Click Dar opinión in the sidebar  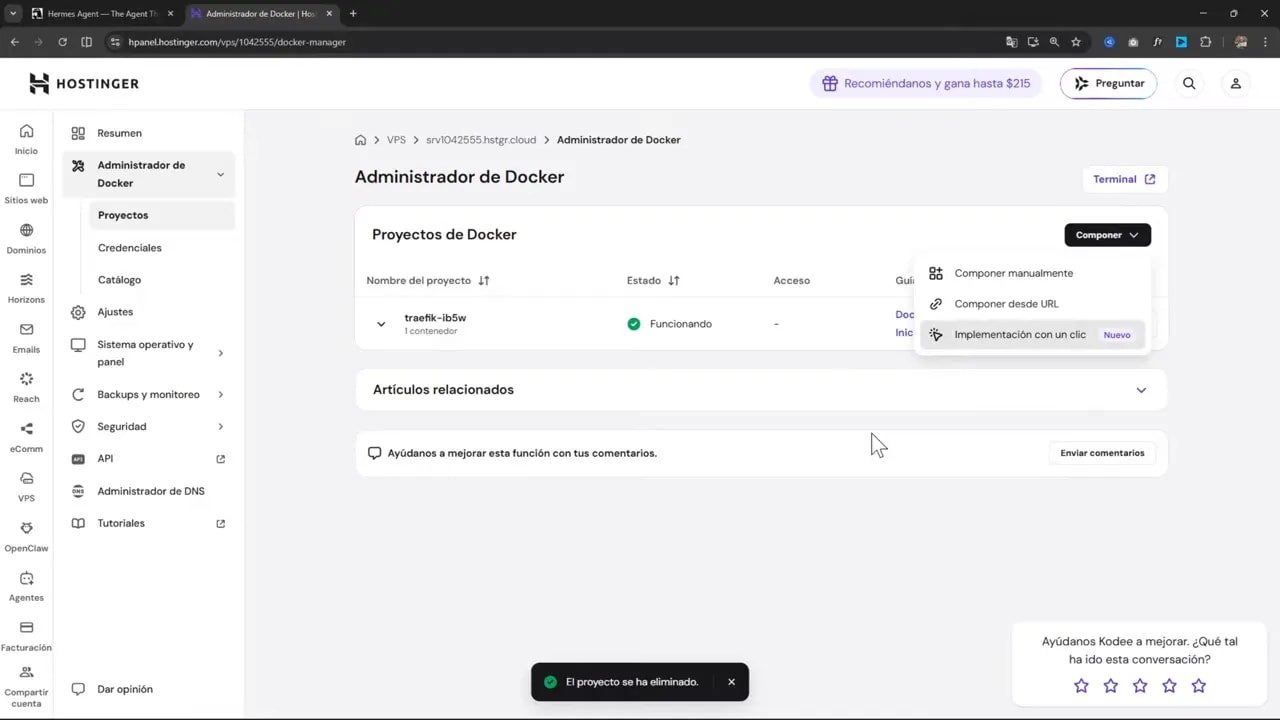coord(112,689)
